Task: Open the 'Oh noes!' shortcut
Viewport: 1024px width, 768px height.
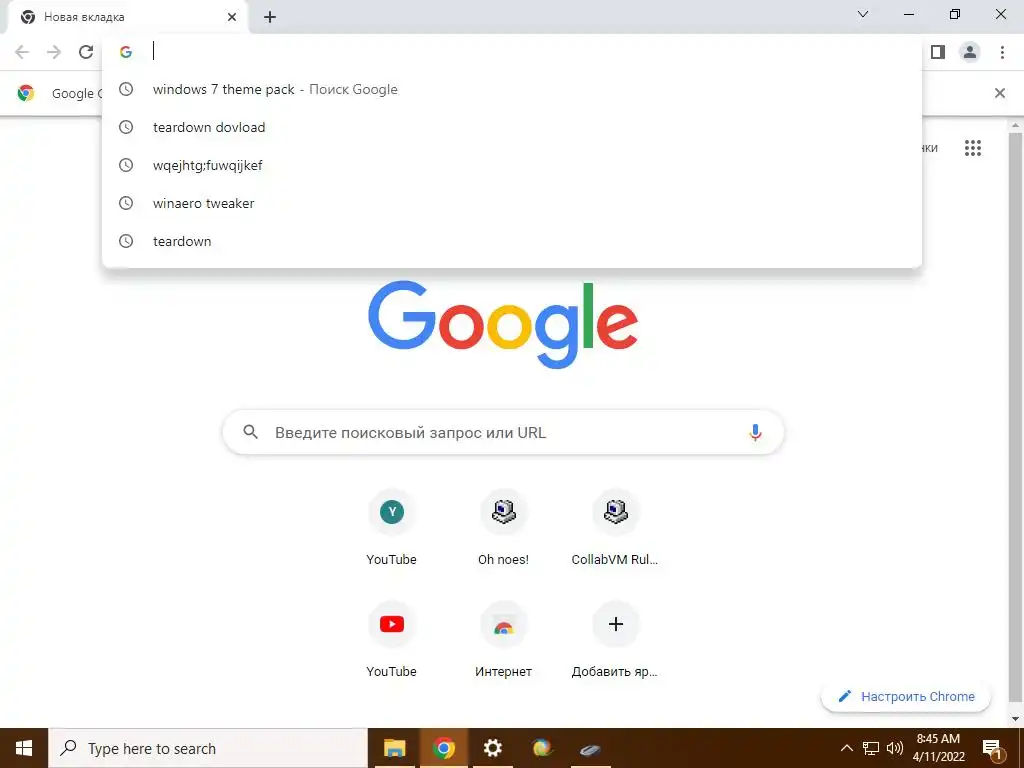Action: (504, 529)
